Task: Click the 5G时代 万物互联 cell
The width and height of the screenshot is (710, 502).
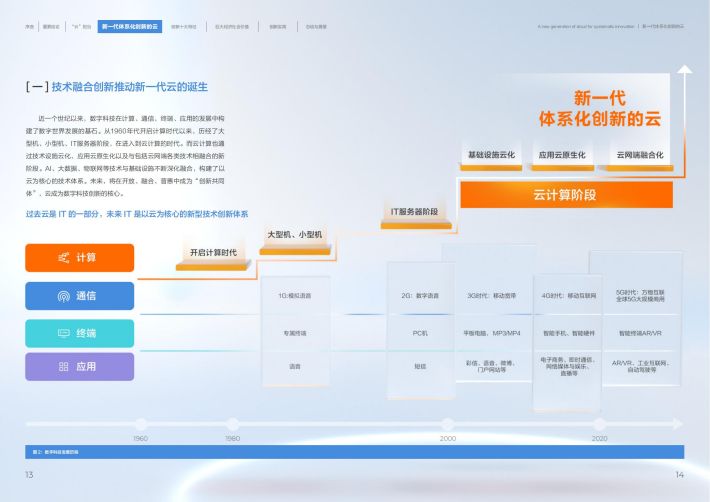Action: tap(640, 296)
